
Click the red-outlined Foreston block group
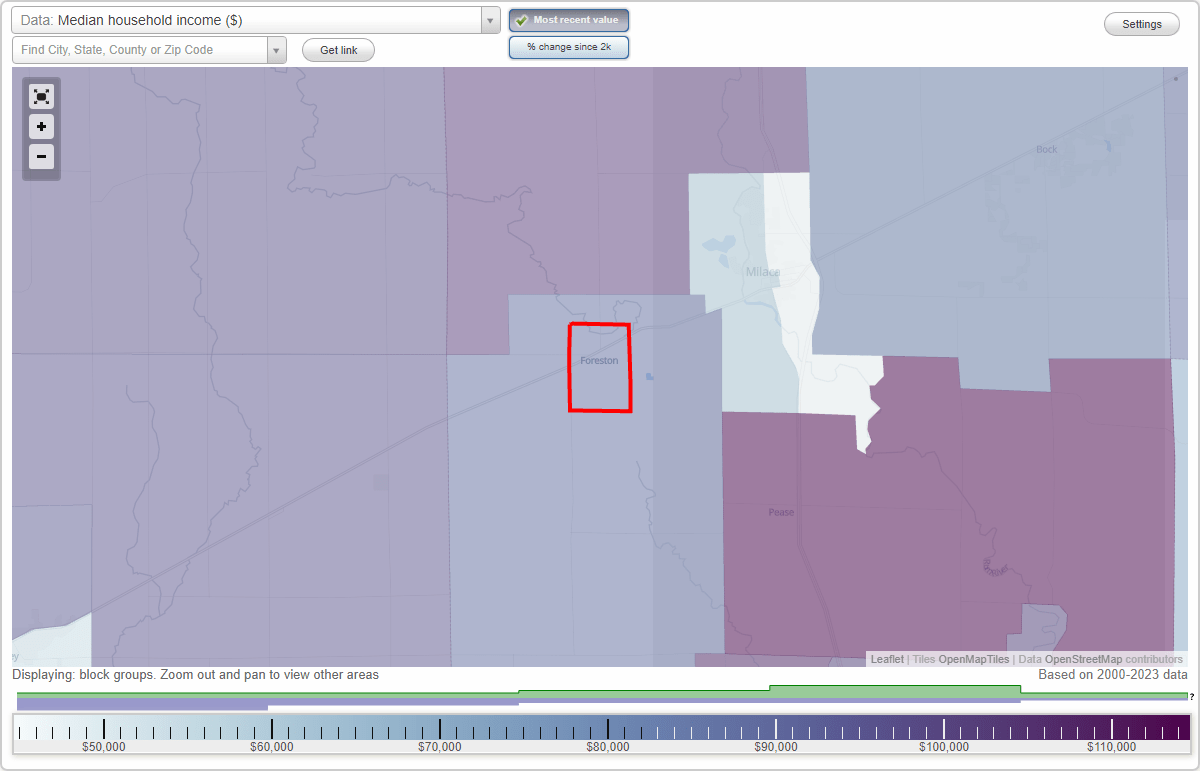point(599,367)
